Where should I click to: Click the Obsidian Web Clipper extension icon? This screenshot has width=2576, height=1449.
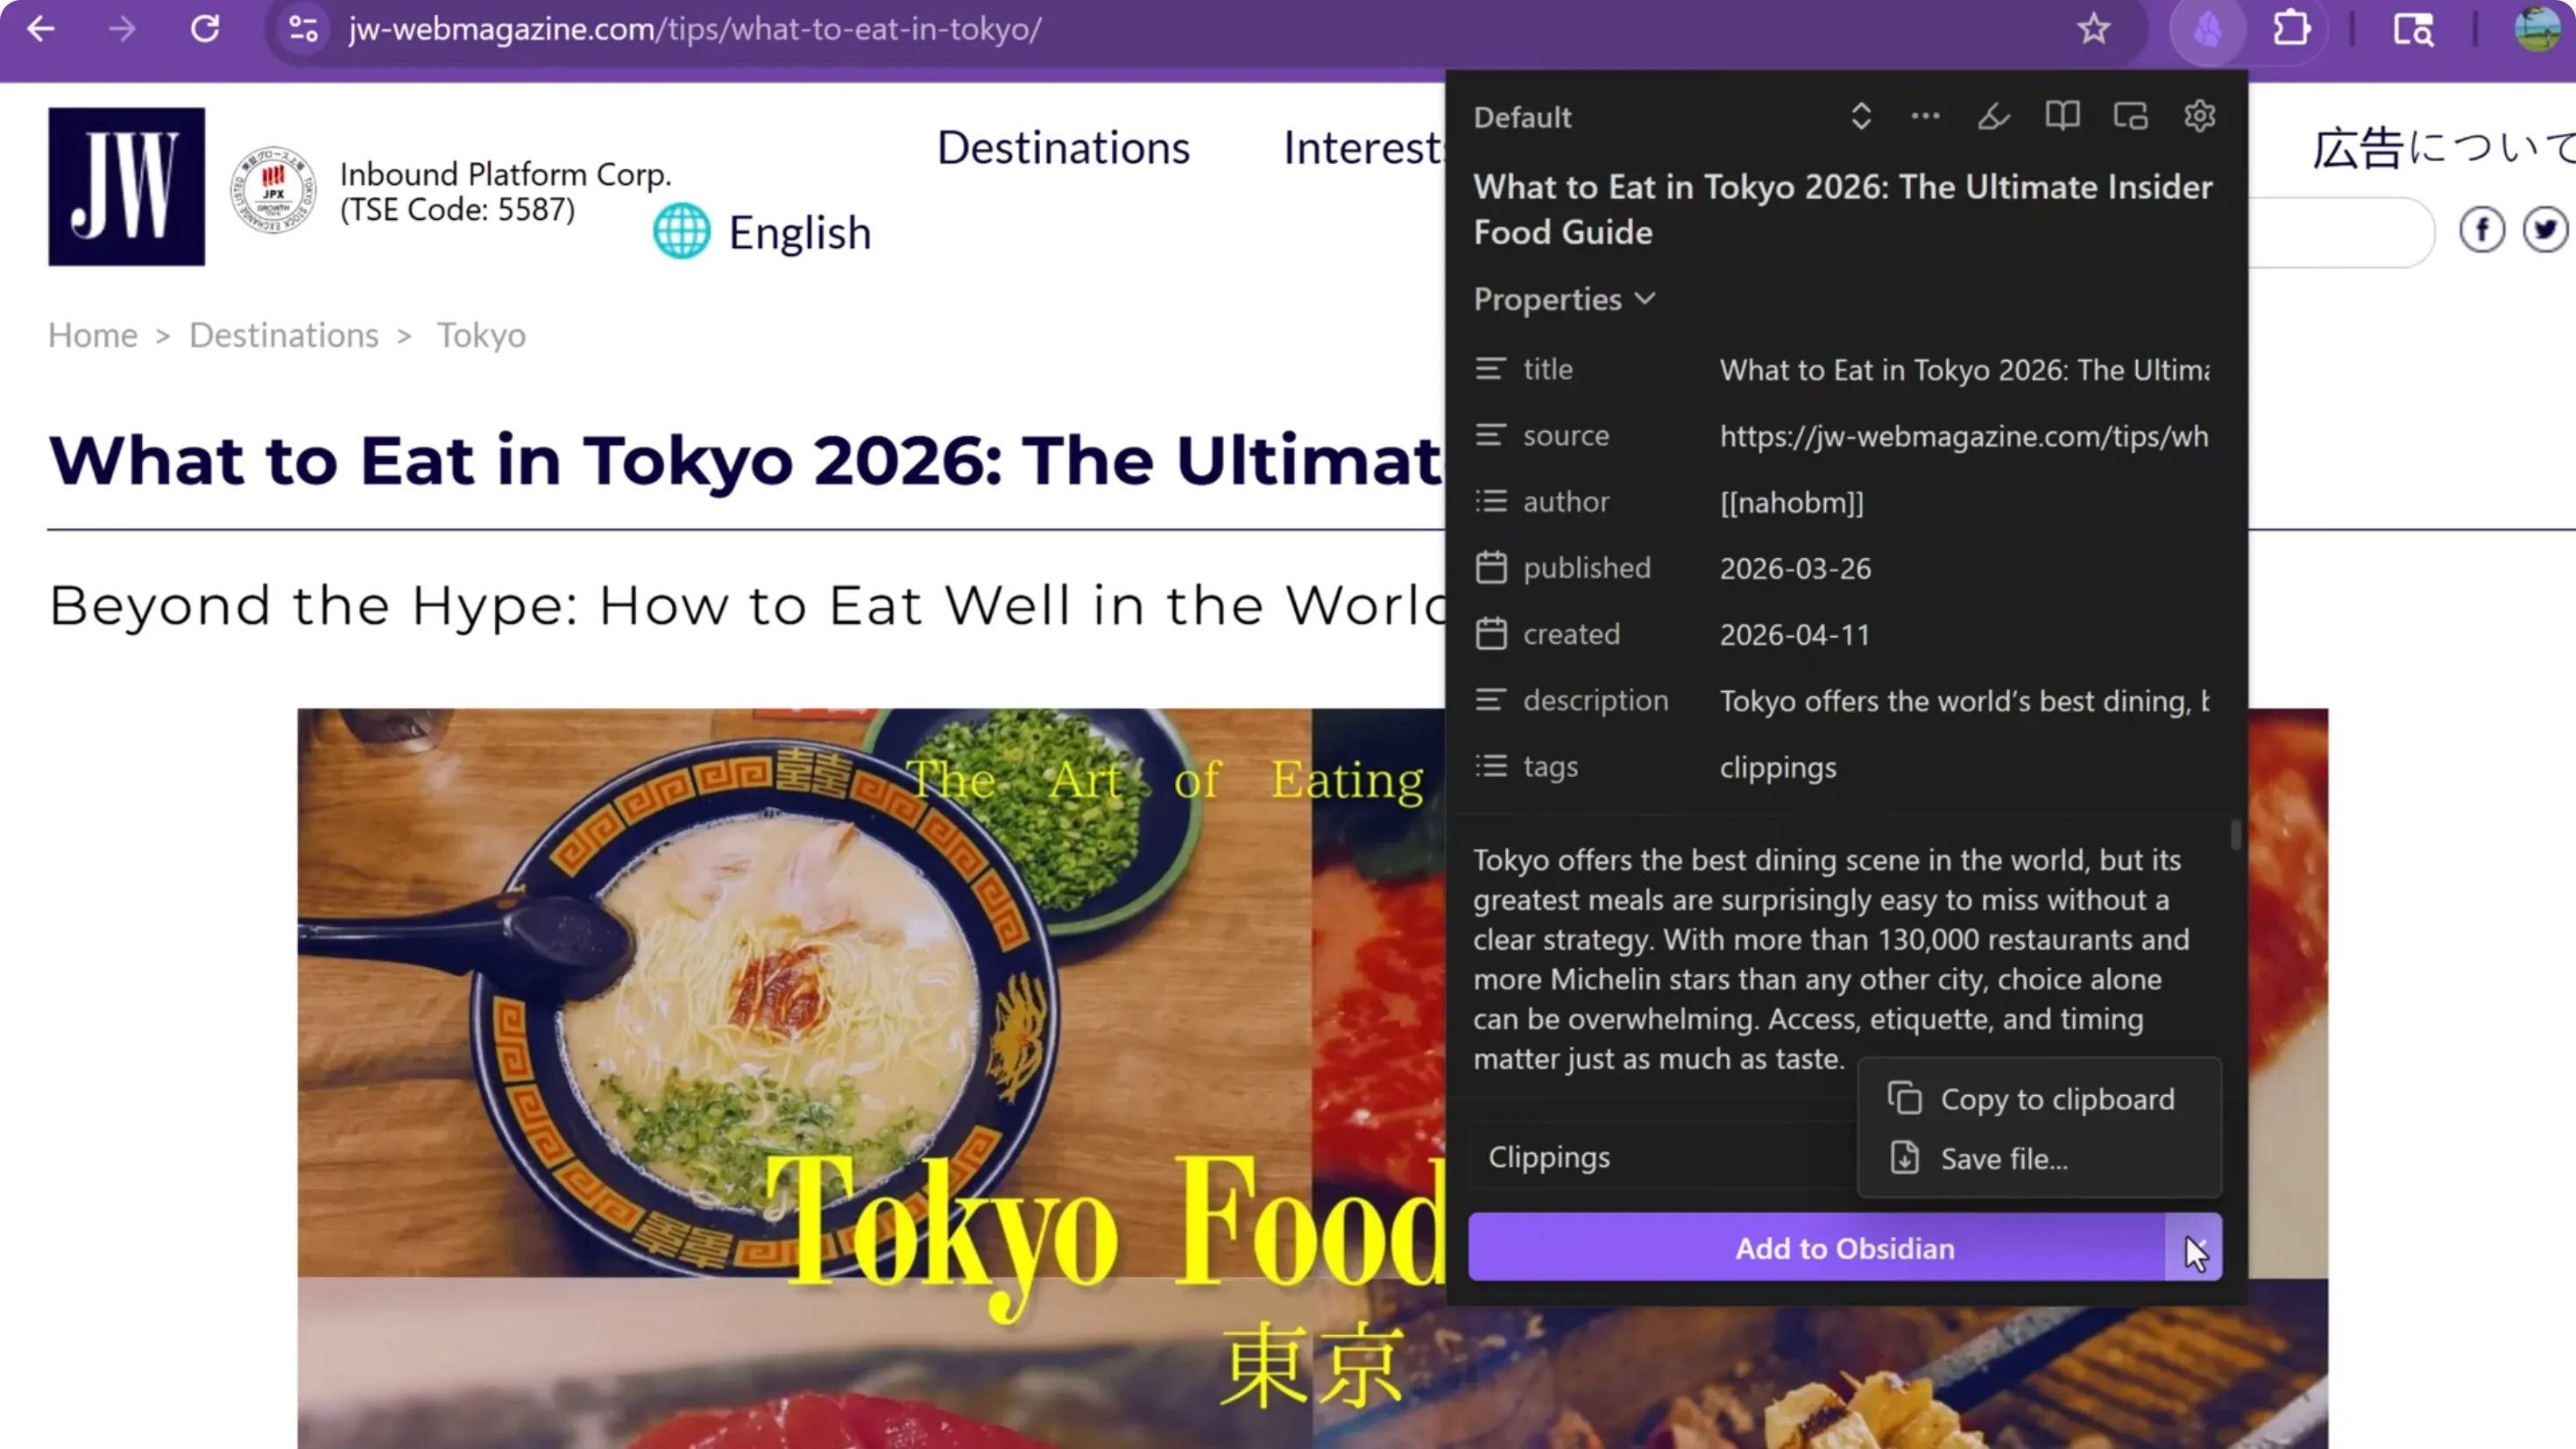[x=2208, y=29]
